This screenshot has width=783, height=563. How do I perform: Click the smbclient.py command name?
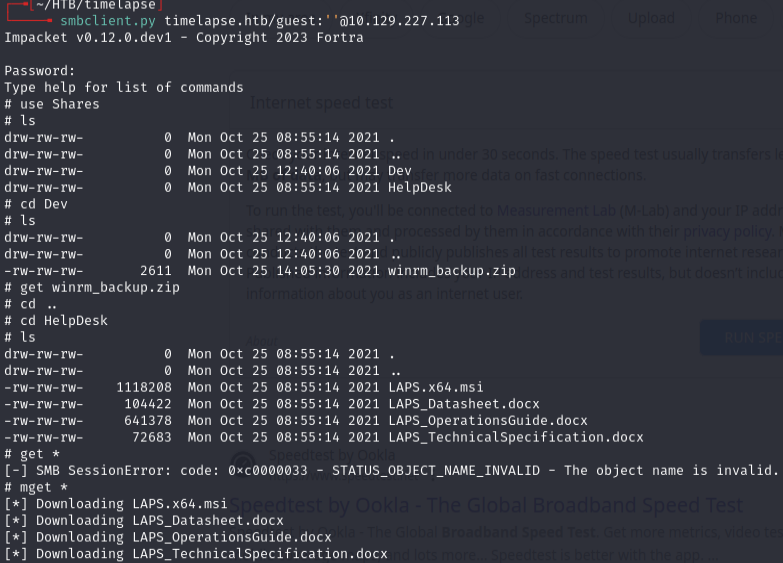[107, 20]
